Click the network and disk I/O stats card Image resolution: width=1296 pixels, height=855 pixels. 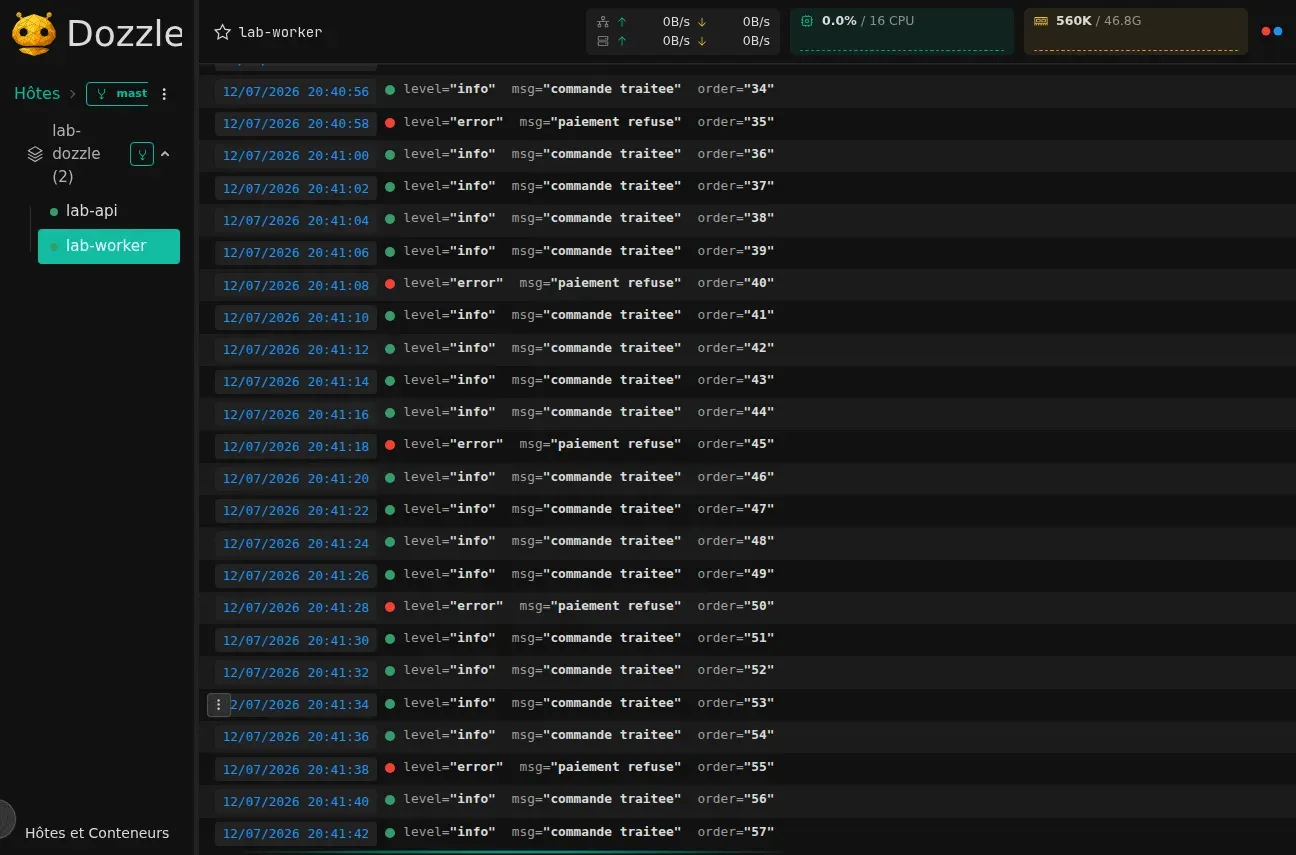(683, 31)
